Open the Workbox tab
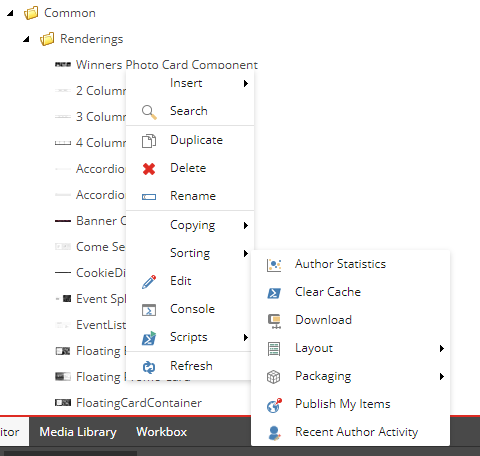Screen dimensions: 480x456 click(x=162, y=432)
